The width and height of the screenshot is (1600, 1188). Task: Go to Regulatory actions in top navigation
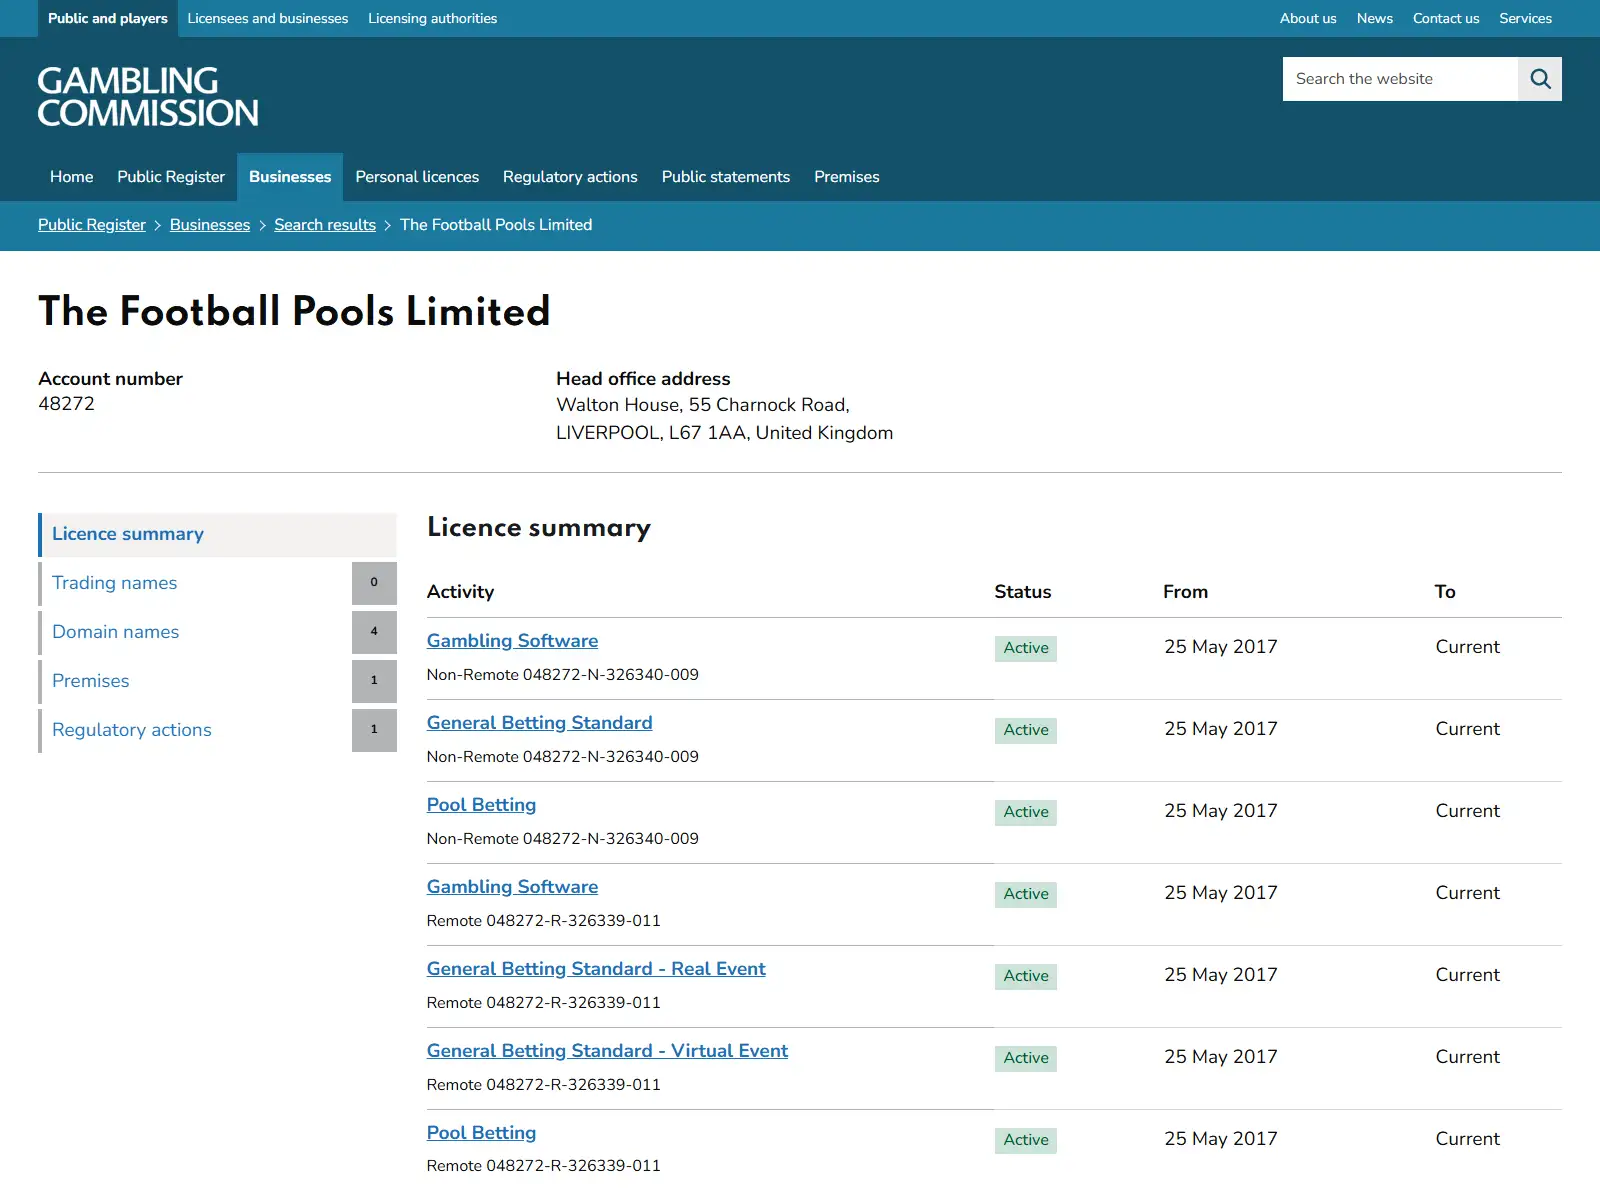570,177
